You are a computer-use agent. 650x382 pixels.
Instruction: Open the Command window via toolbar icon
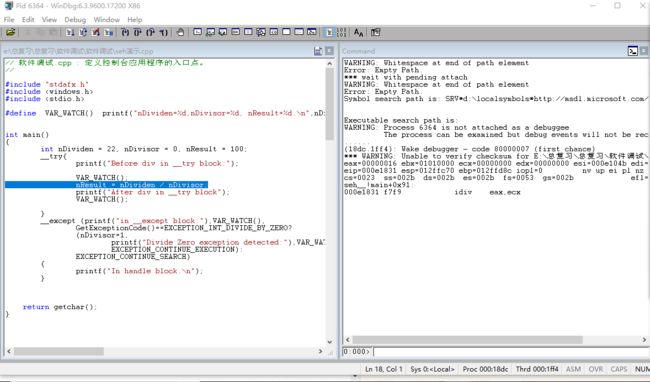pos(197,32)
